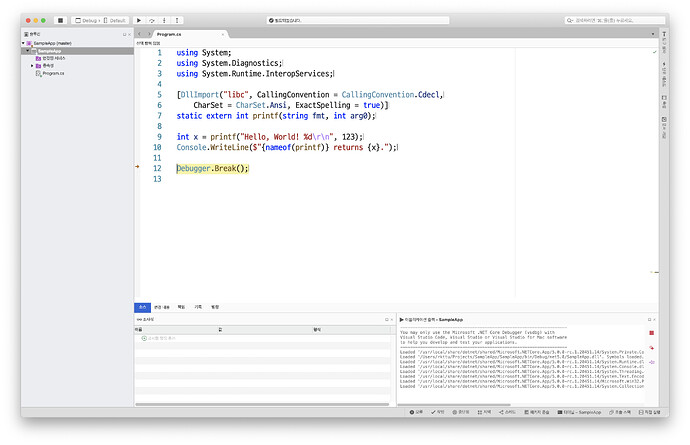Stop the app via Application Output red square
The image size is (690, 445).
pyautogui.click(x=652, y=333)
